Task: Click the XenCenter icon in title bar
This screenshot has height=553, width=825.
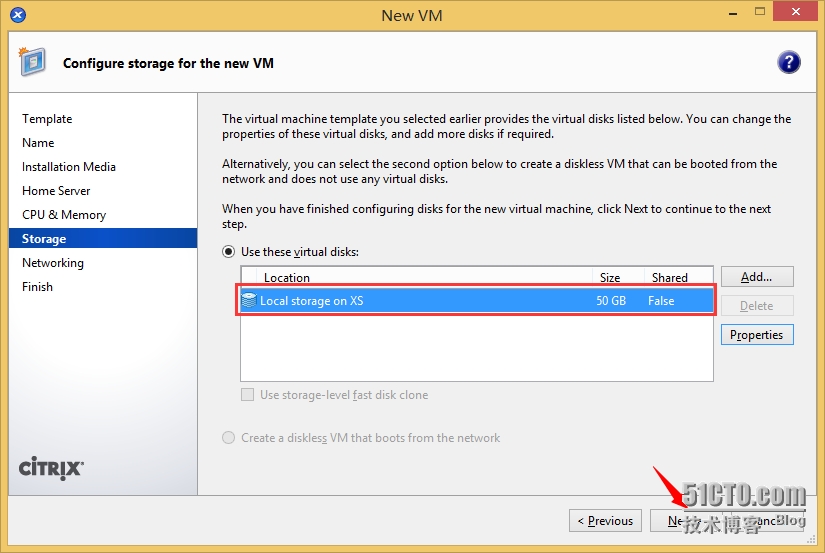Action: point(18,15)
